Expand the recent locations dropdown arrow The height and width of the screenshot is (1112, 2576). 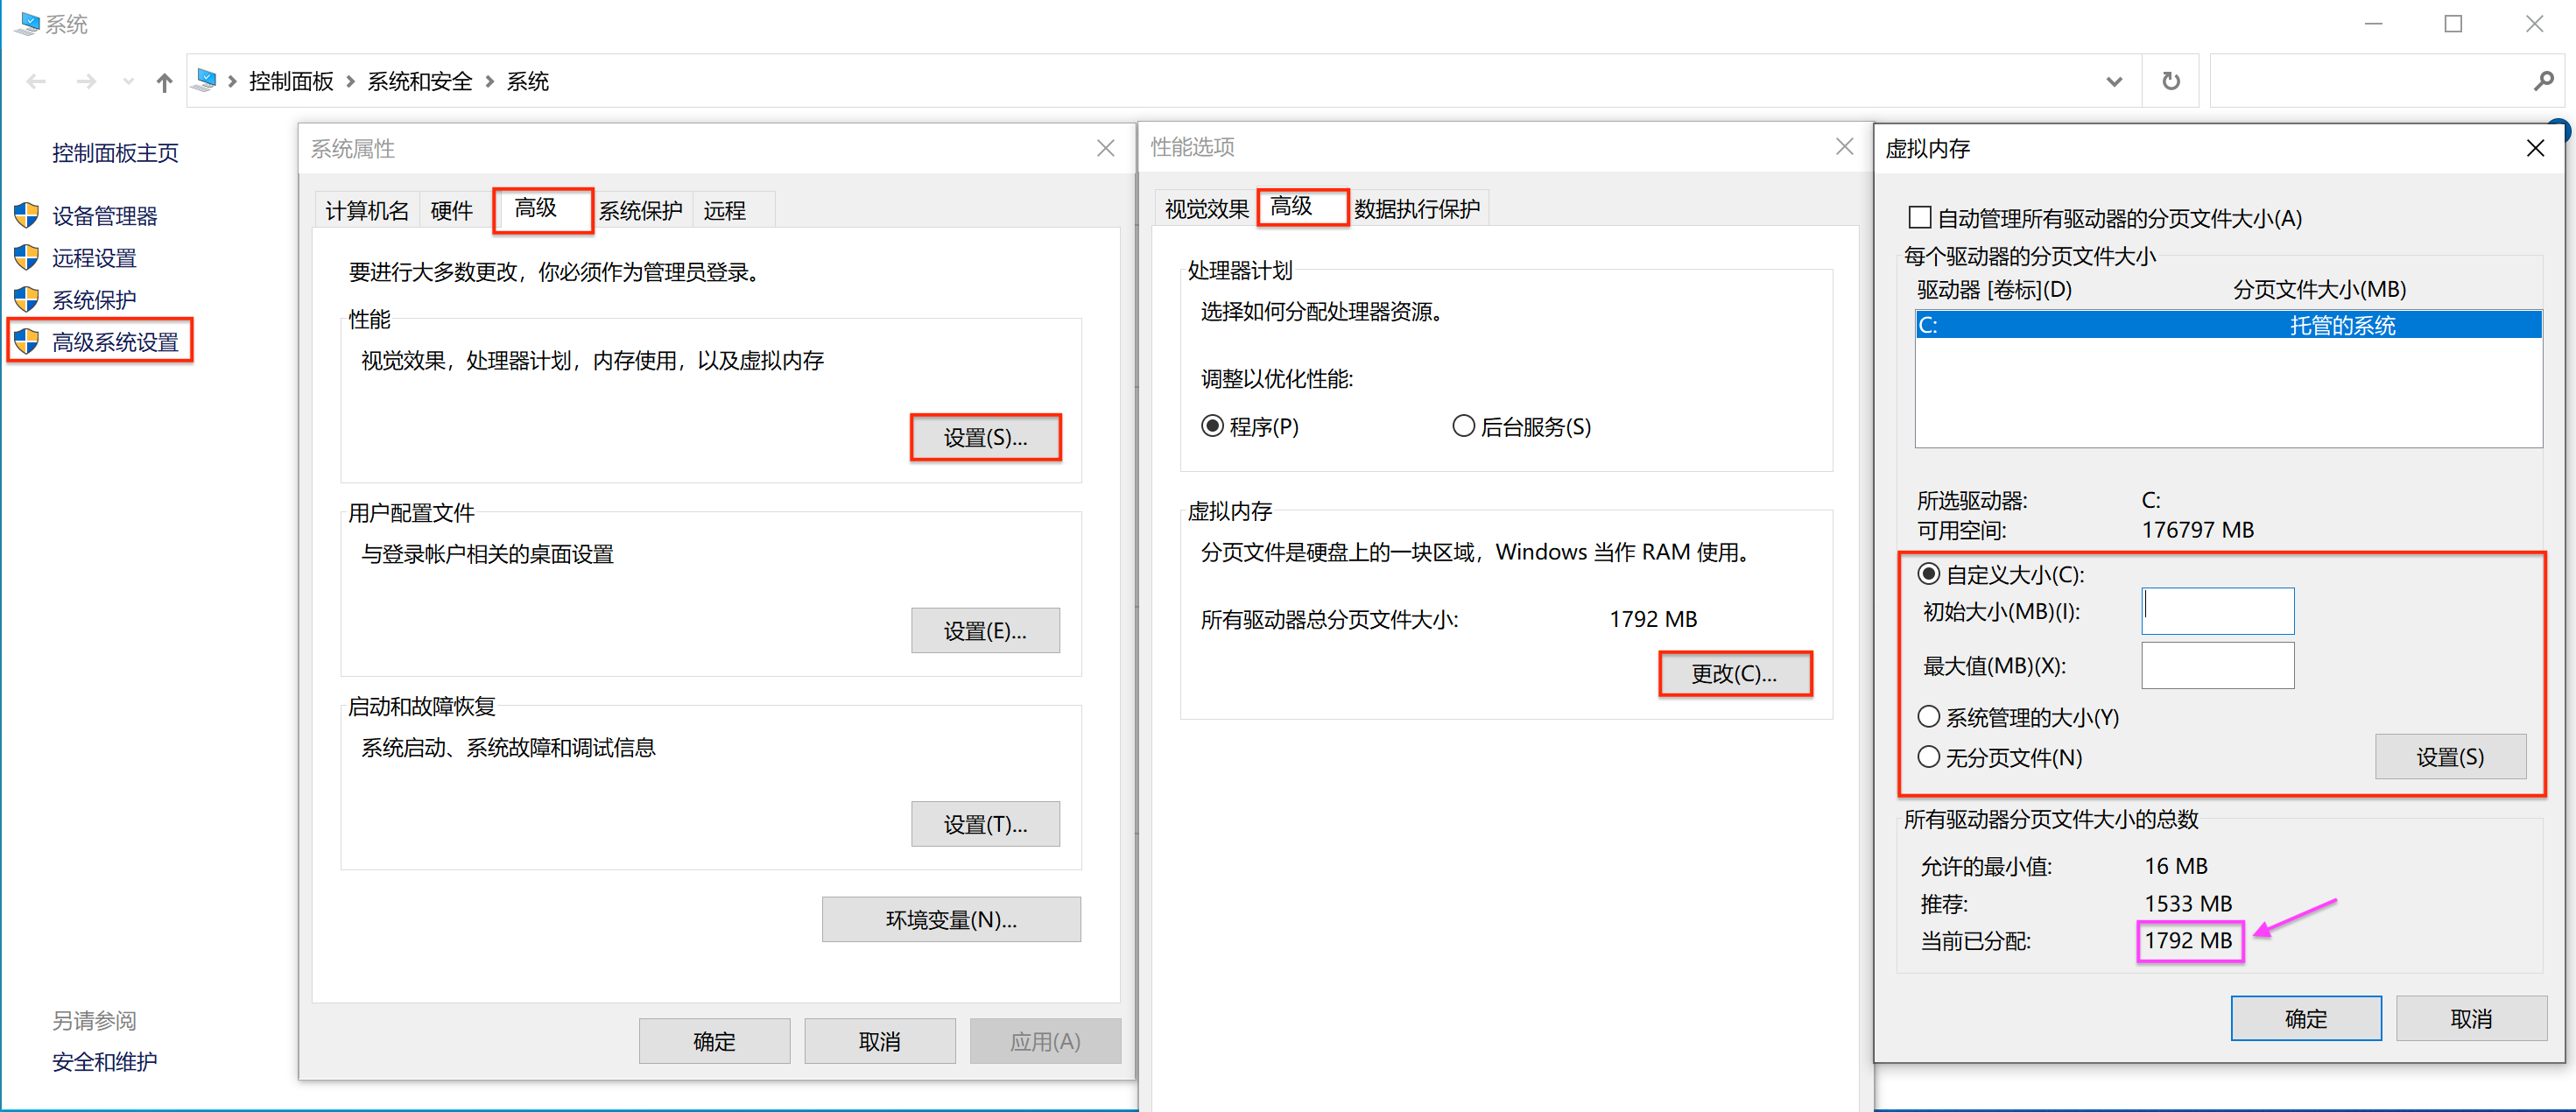[128, 82]
